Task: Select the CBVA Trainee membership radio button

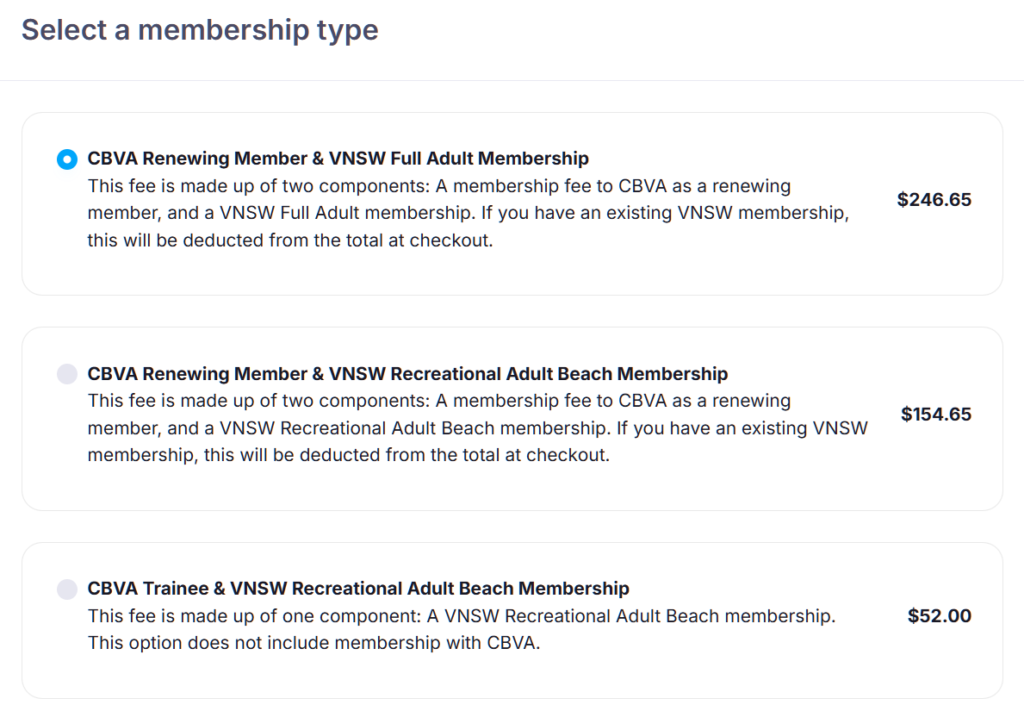Action: point(67,589)
